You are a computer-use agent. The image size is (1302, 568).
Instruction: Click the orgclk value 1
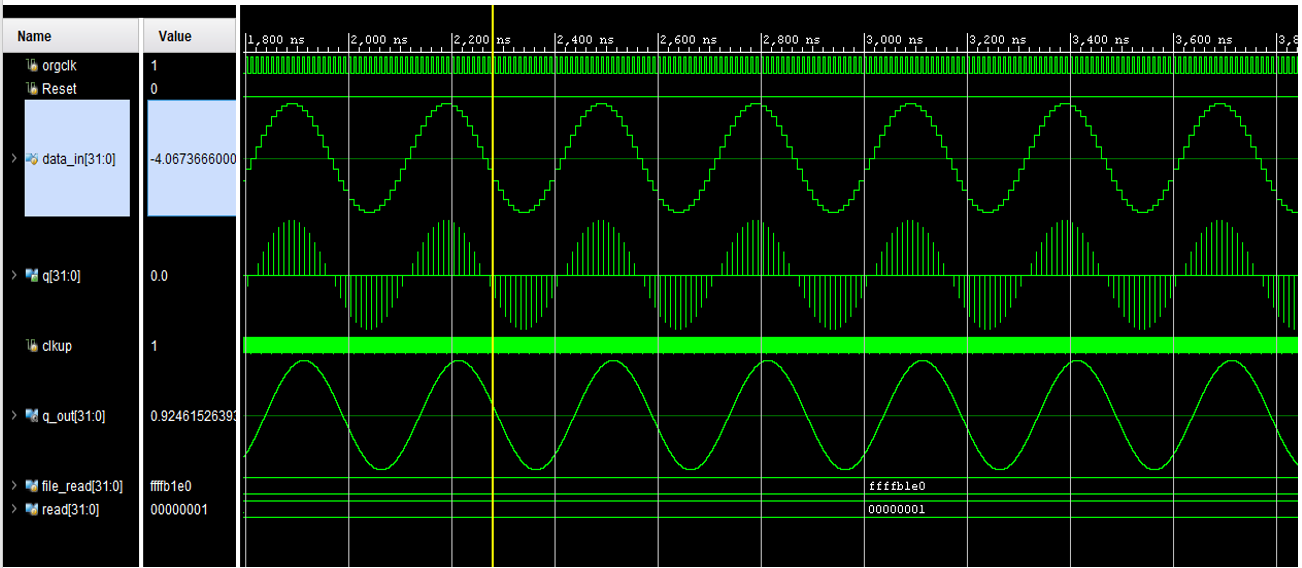154,65
